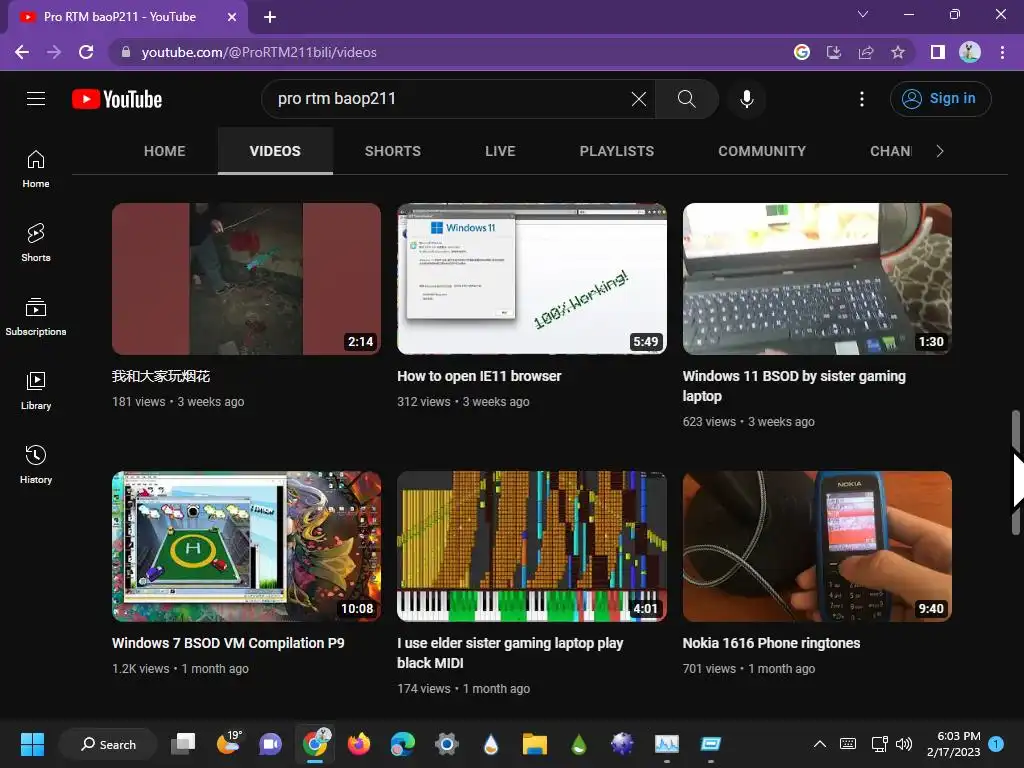Open the black MIDI video thumbnail
The height and width of the screenshot is (768, 1024).
[x=532, y=546]
